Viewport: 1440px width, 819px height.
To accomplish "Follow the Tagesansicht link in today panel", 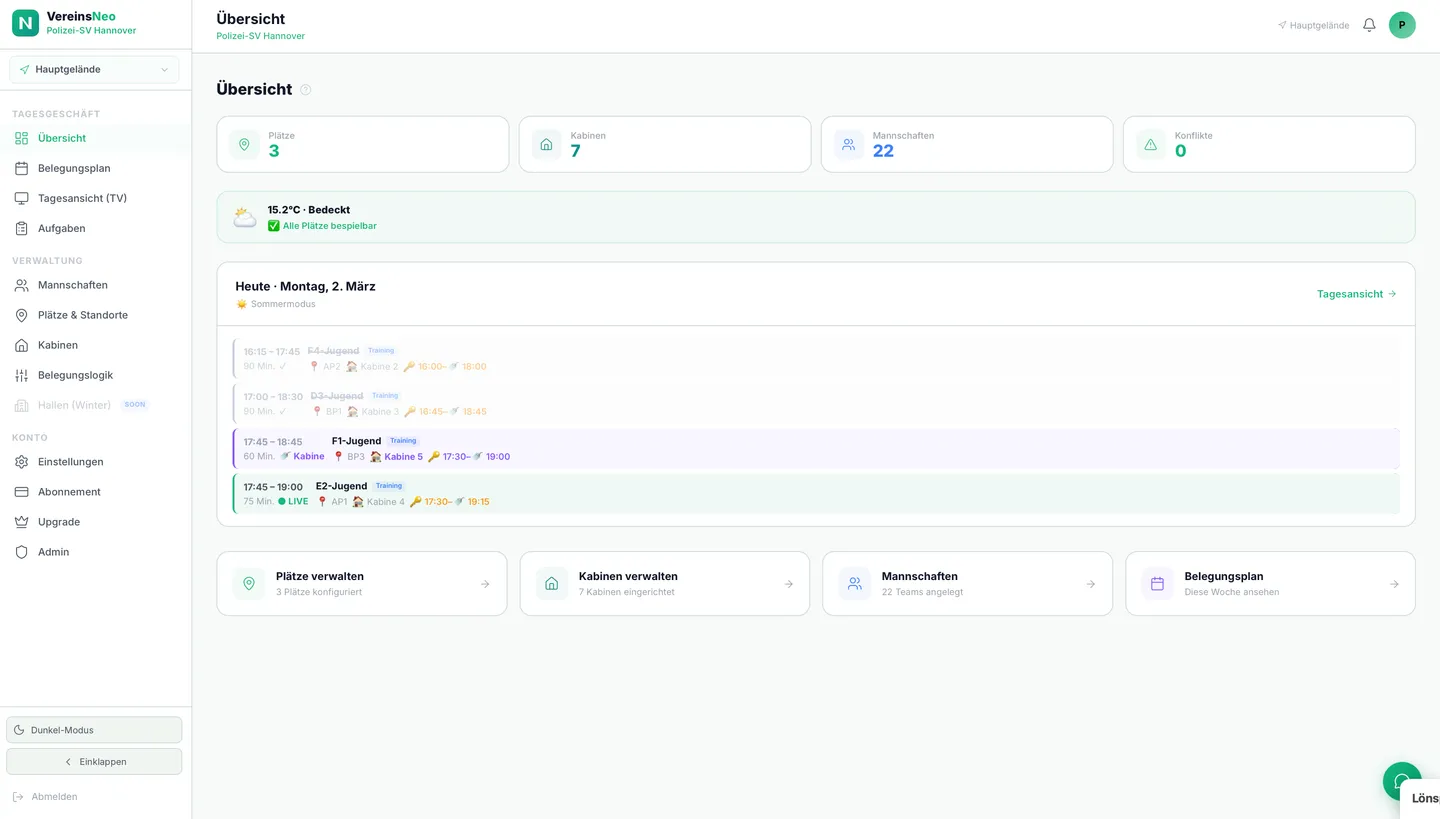I will coord(1356,294).
